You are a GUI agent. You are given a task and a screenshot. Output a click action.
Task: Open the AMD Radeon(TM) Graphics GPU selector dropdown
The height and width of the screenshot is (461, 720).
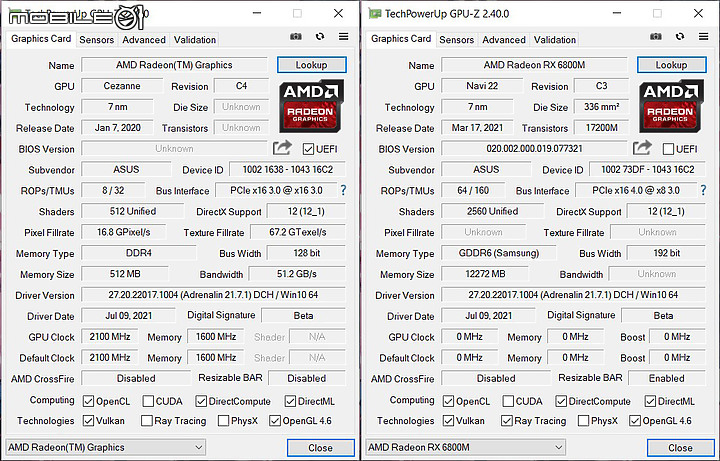(106, 447)
